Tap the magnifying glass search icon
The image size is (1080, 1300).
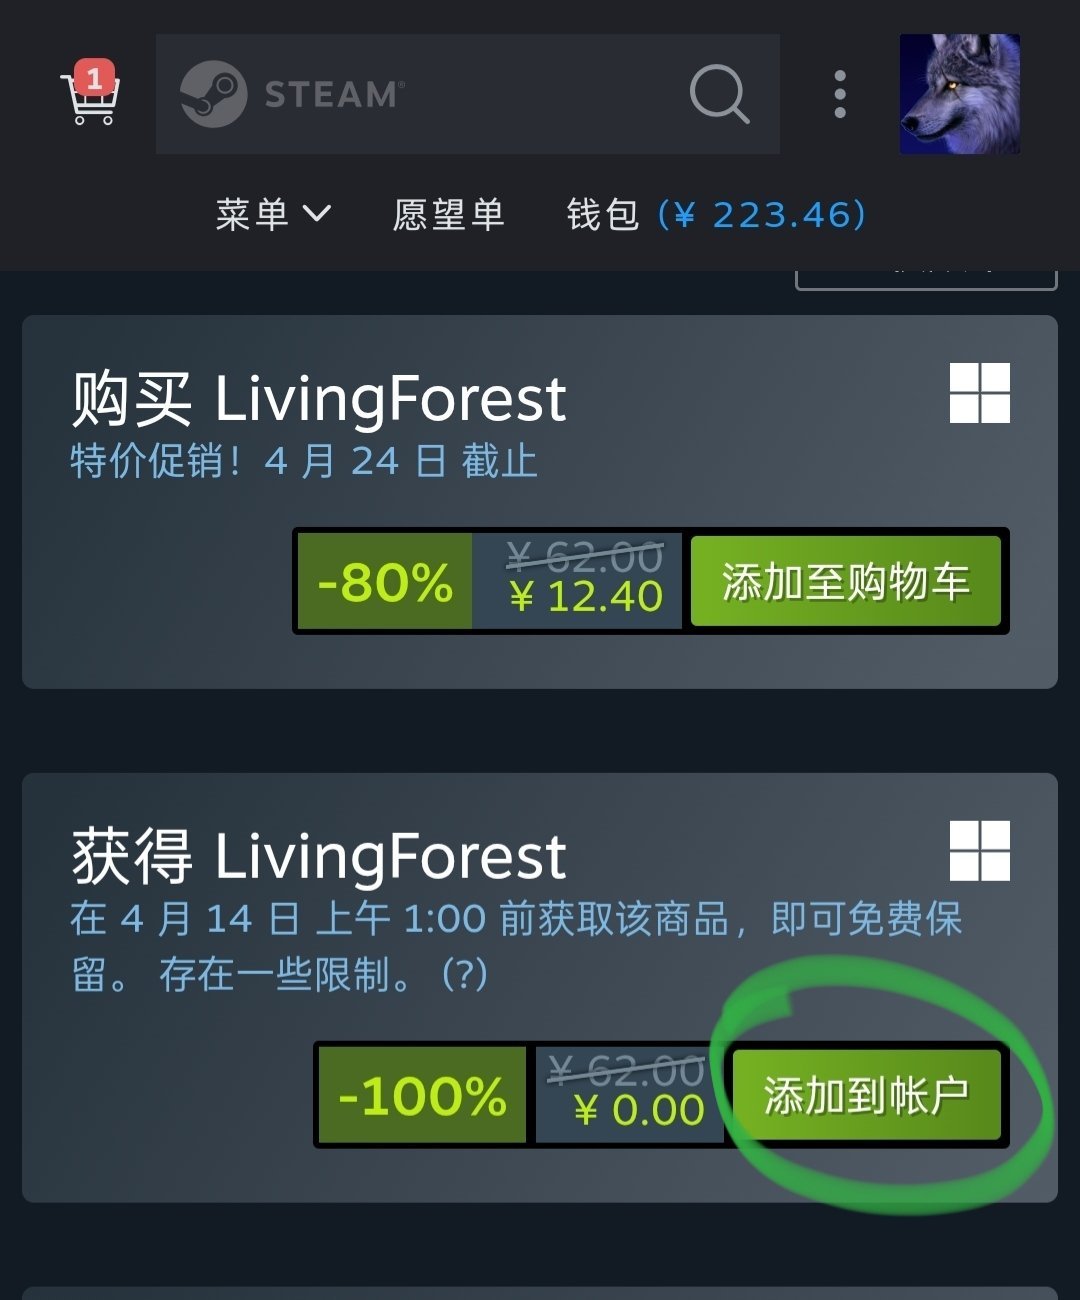[x=719, y=94]
